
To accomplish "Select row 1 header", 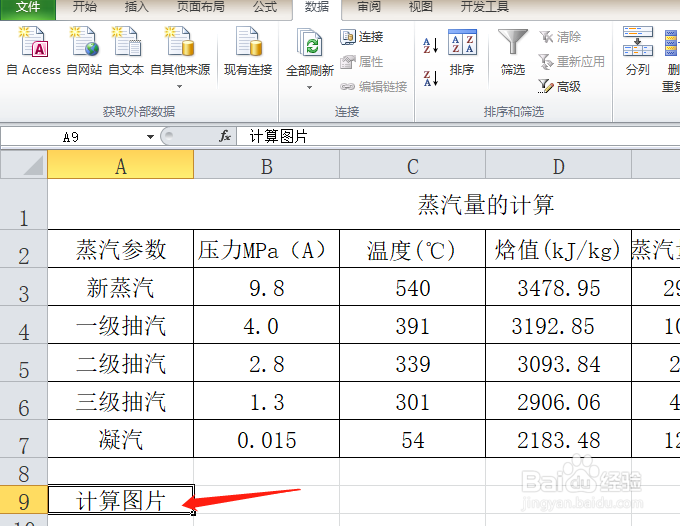I will (24, 204).
